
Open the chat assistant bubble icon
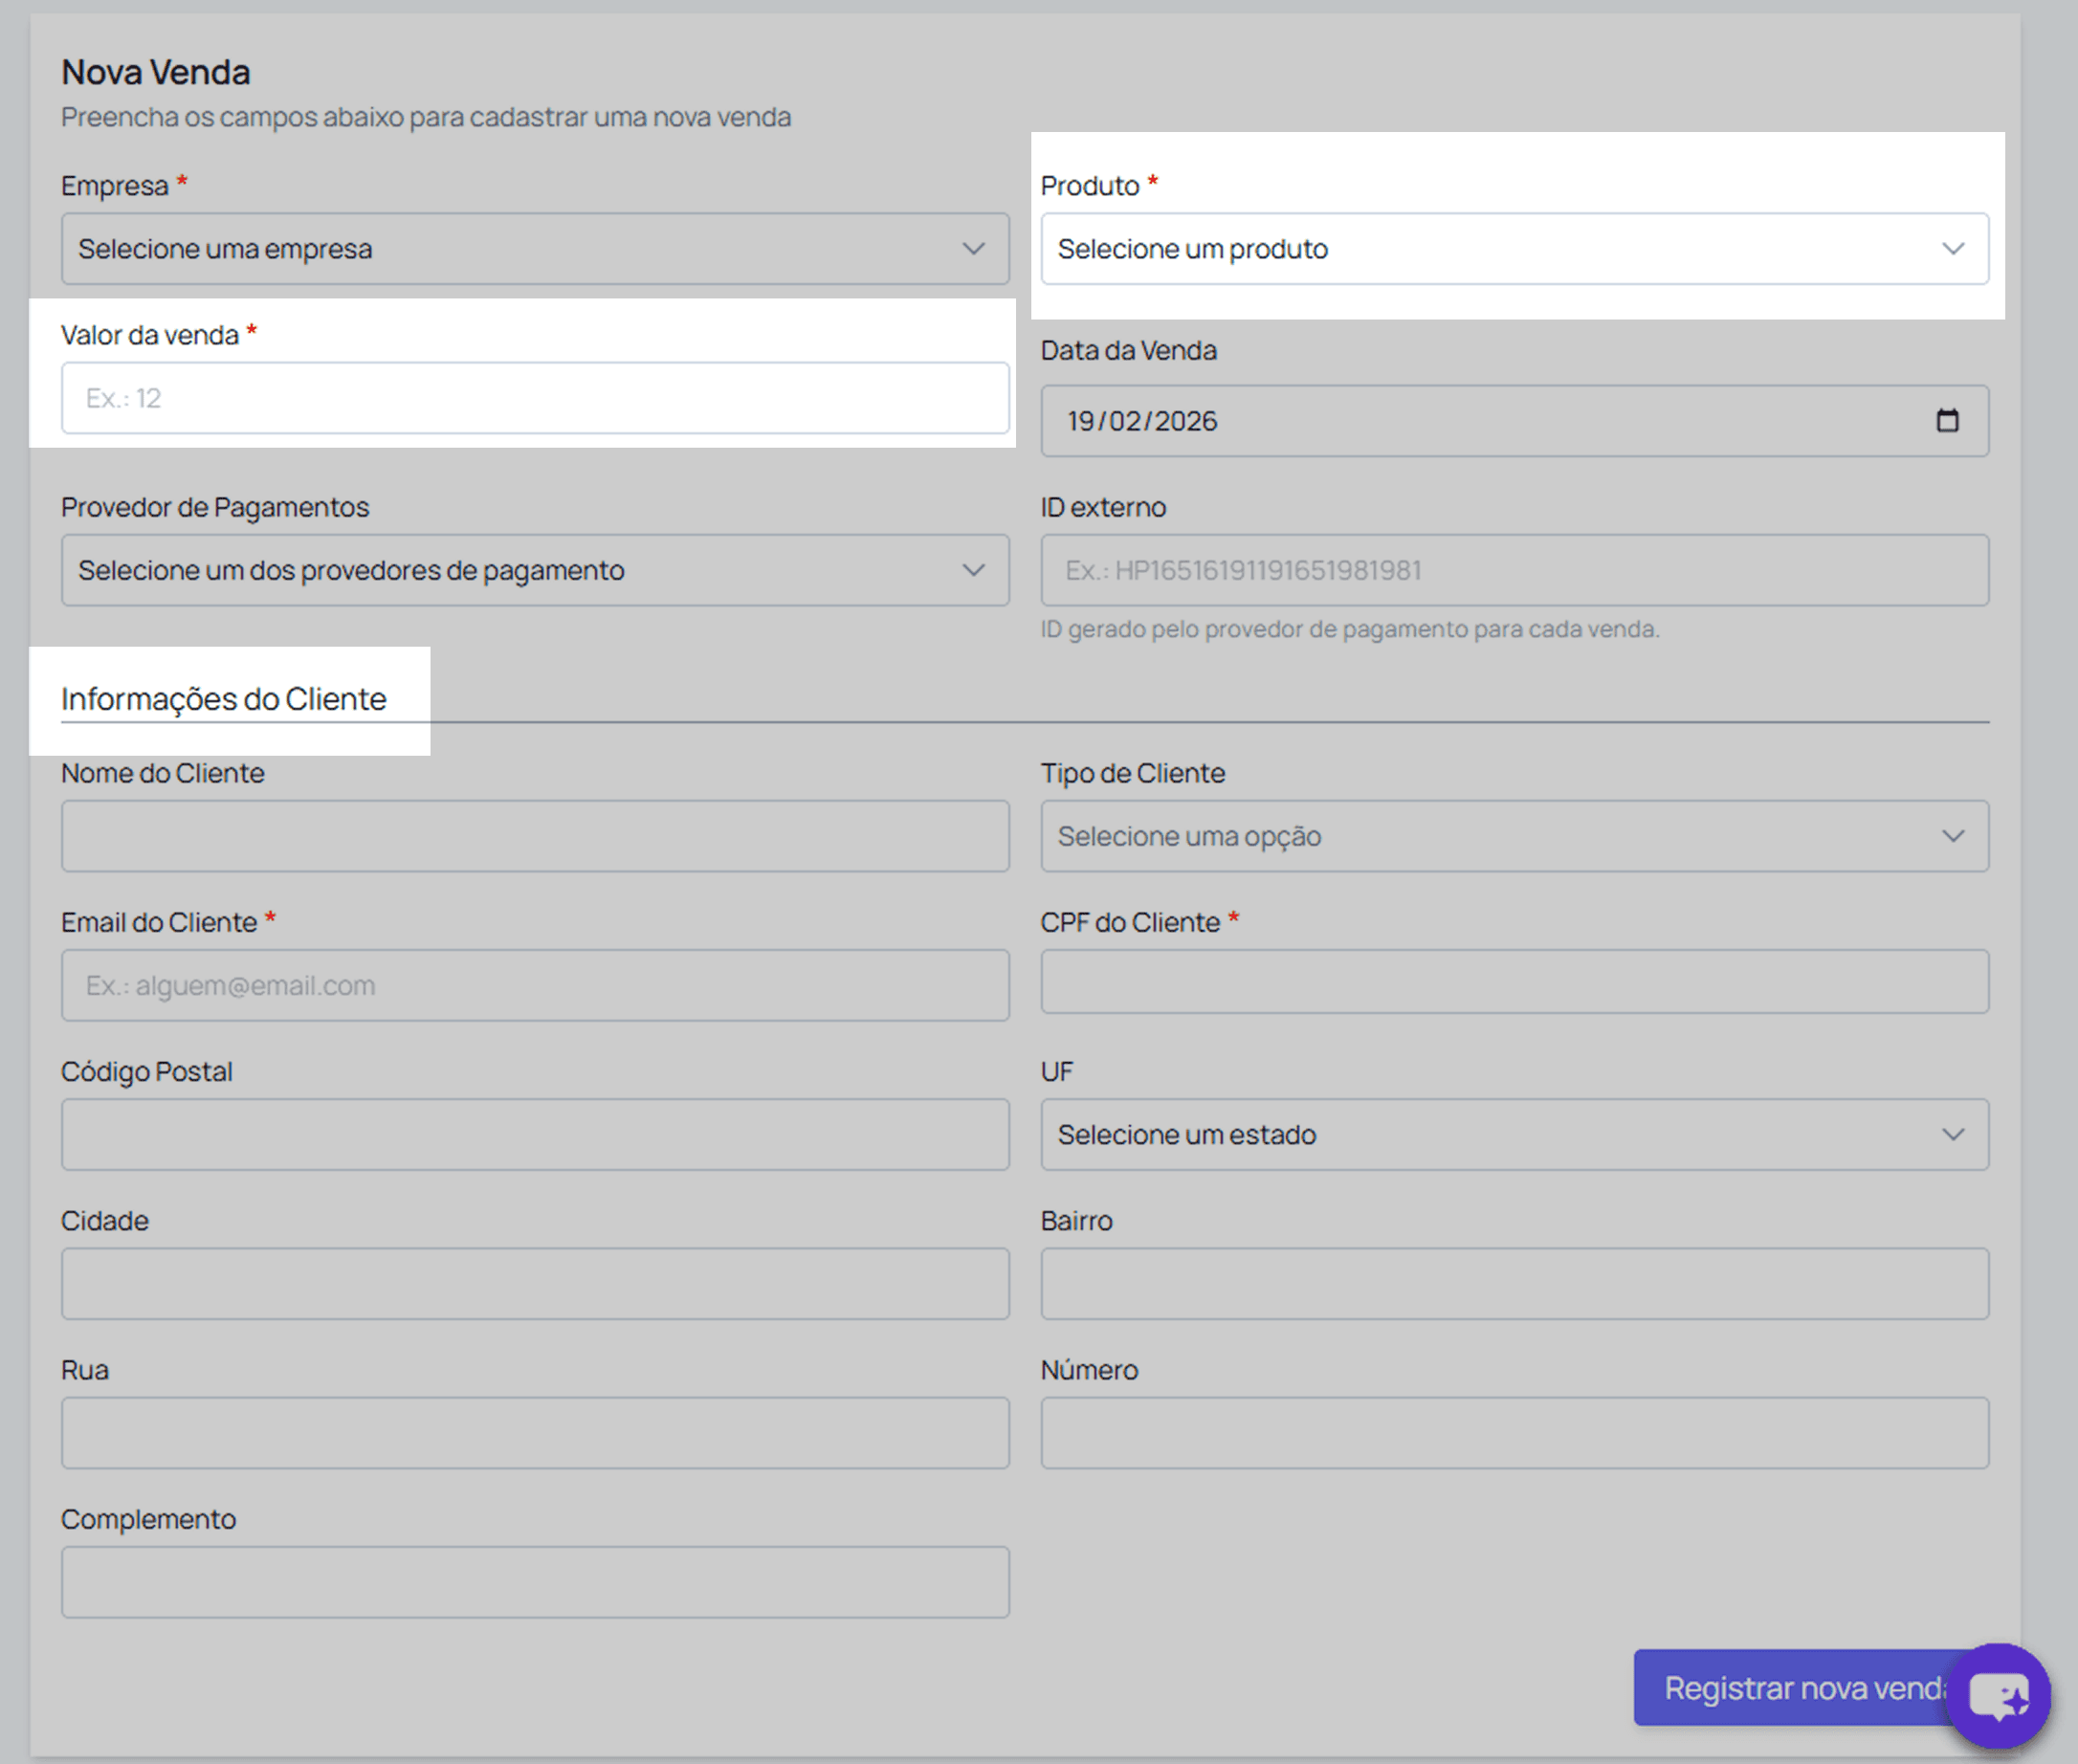pyautogui.click(x=1997, y=1696)
